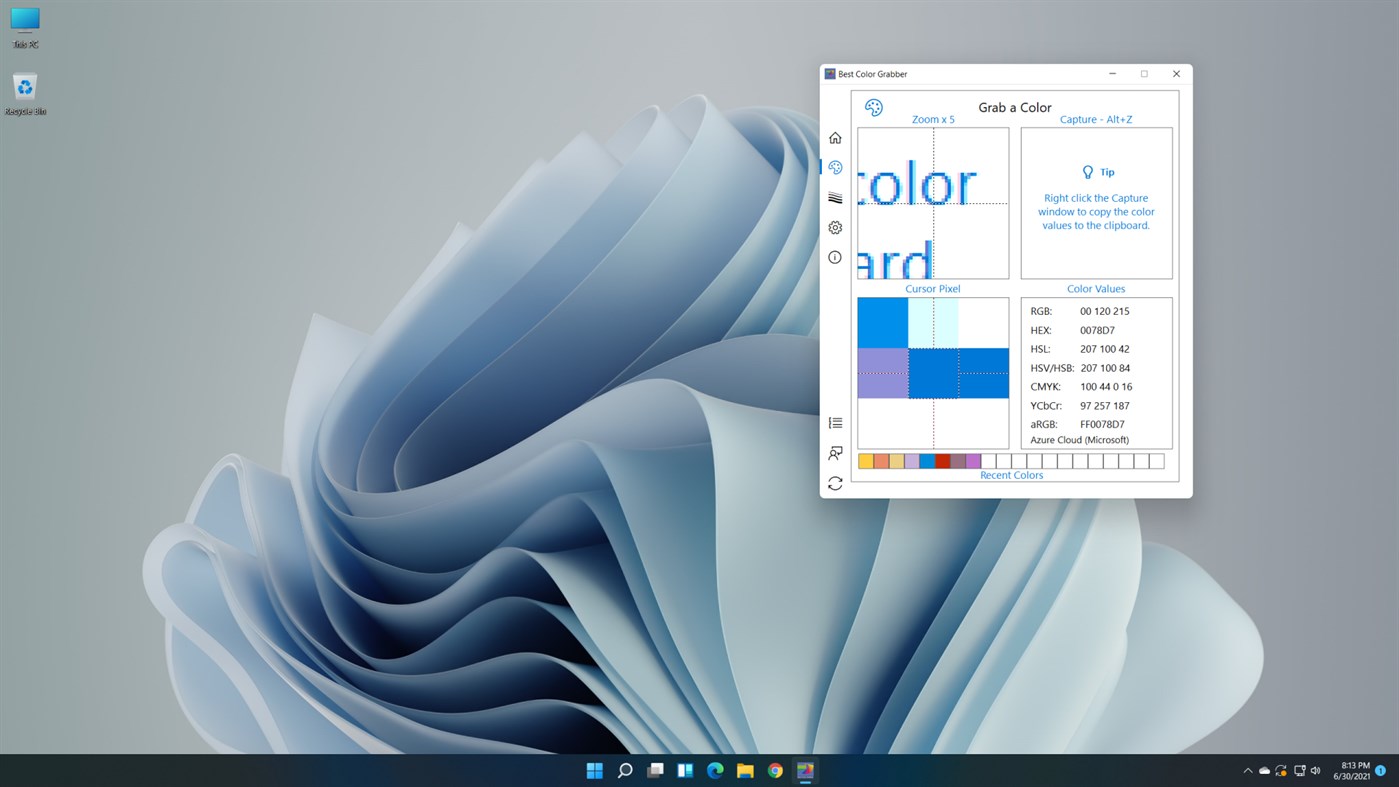Open the feedback person icon in sidebar
Viewport: 1399px width, 787px height.
(835, 452)
